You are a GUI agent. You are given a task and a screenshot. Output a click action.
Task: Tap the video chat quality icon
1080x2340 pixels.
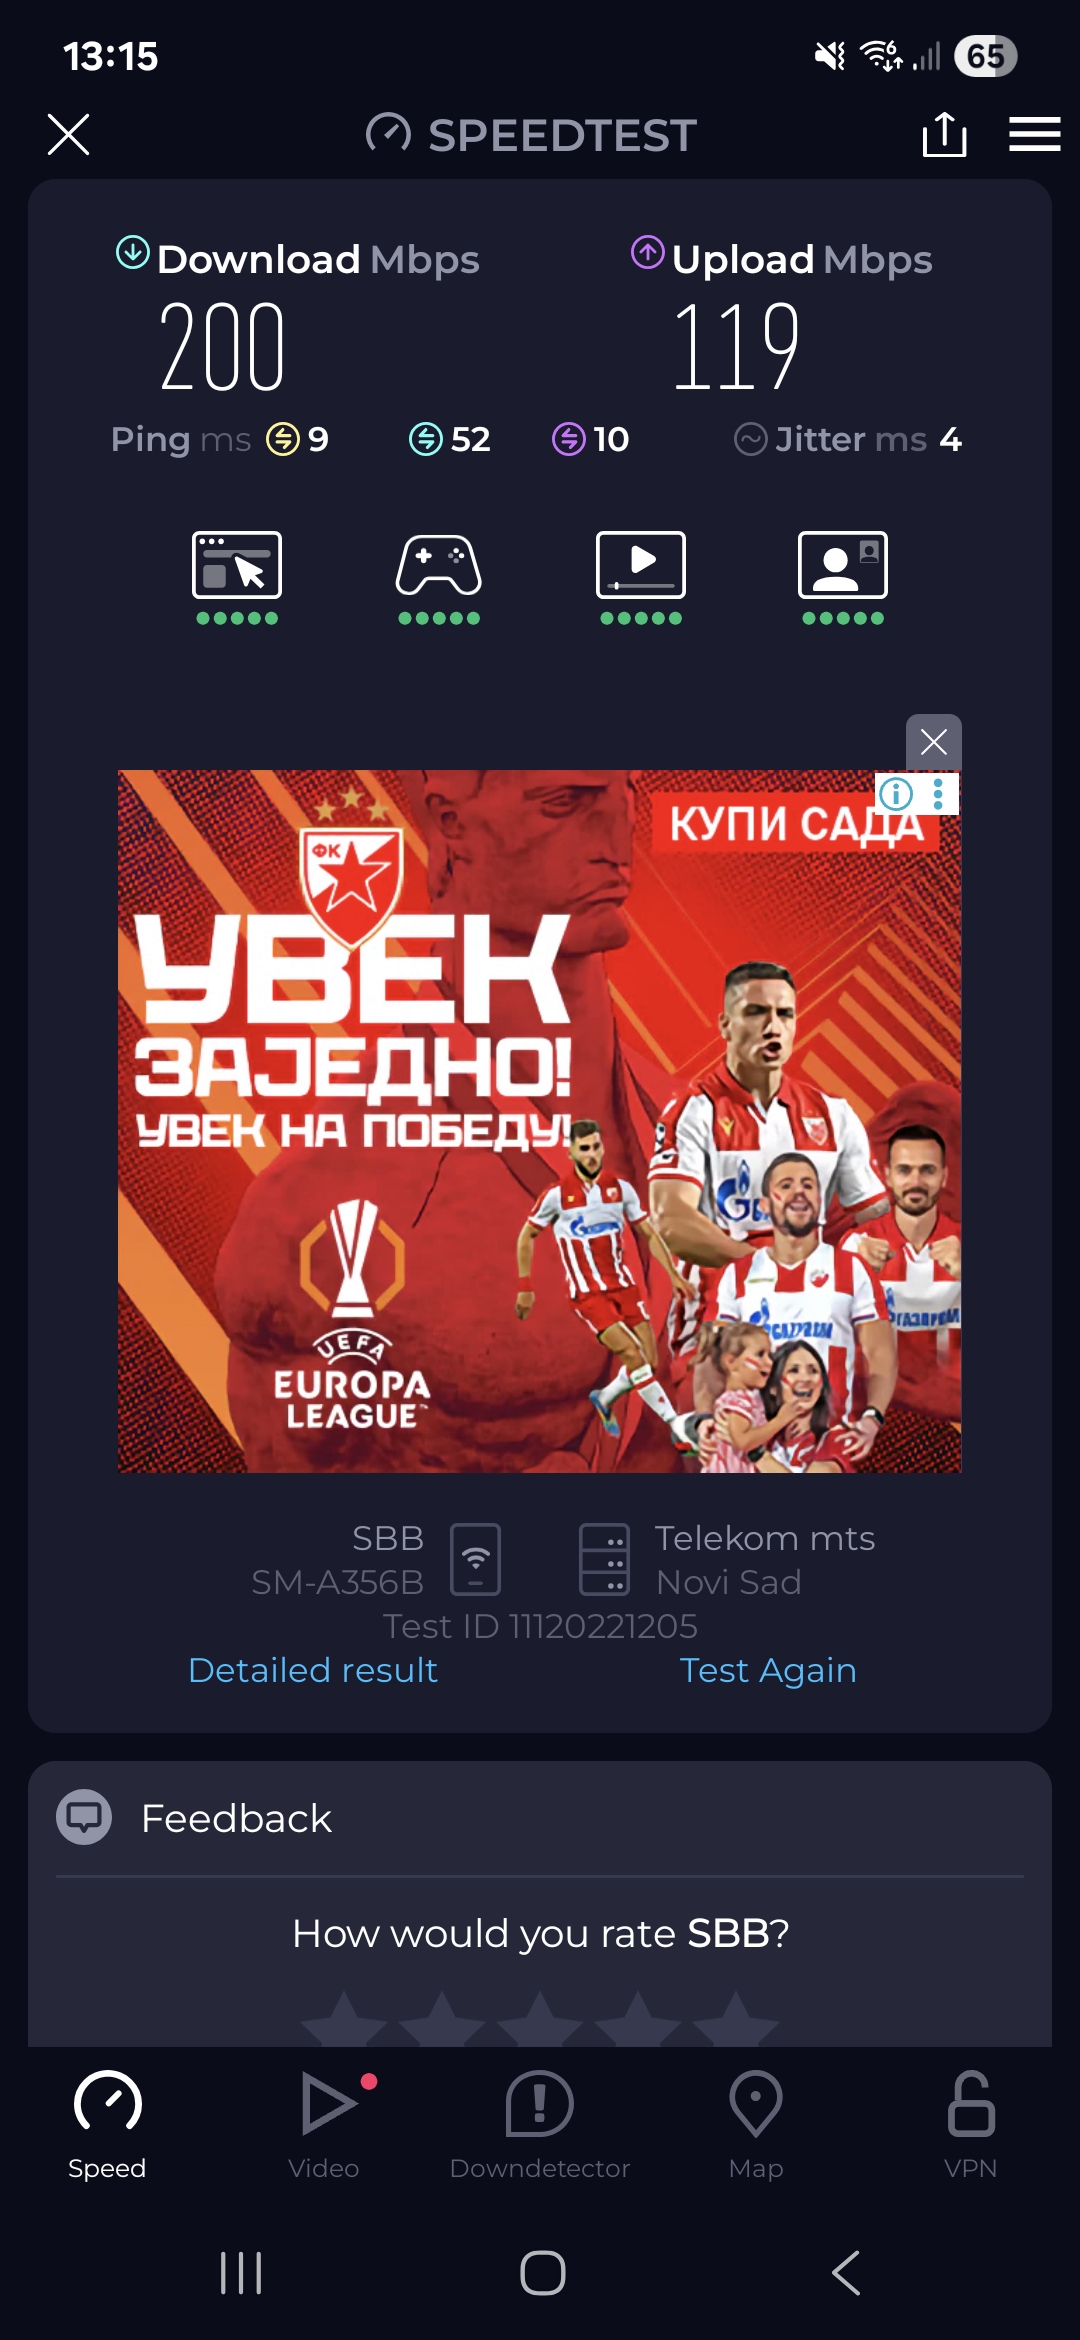pyautogui.click(x=843, y=565)
